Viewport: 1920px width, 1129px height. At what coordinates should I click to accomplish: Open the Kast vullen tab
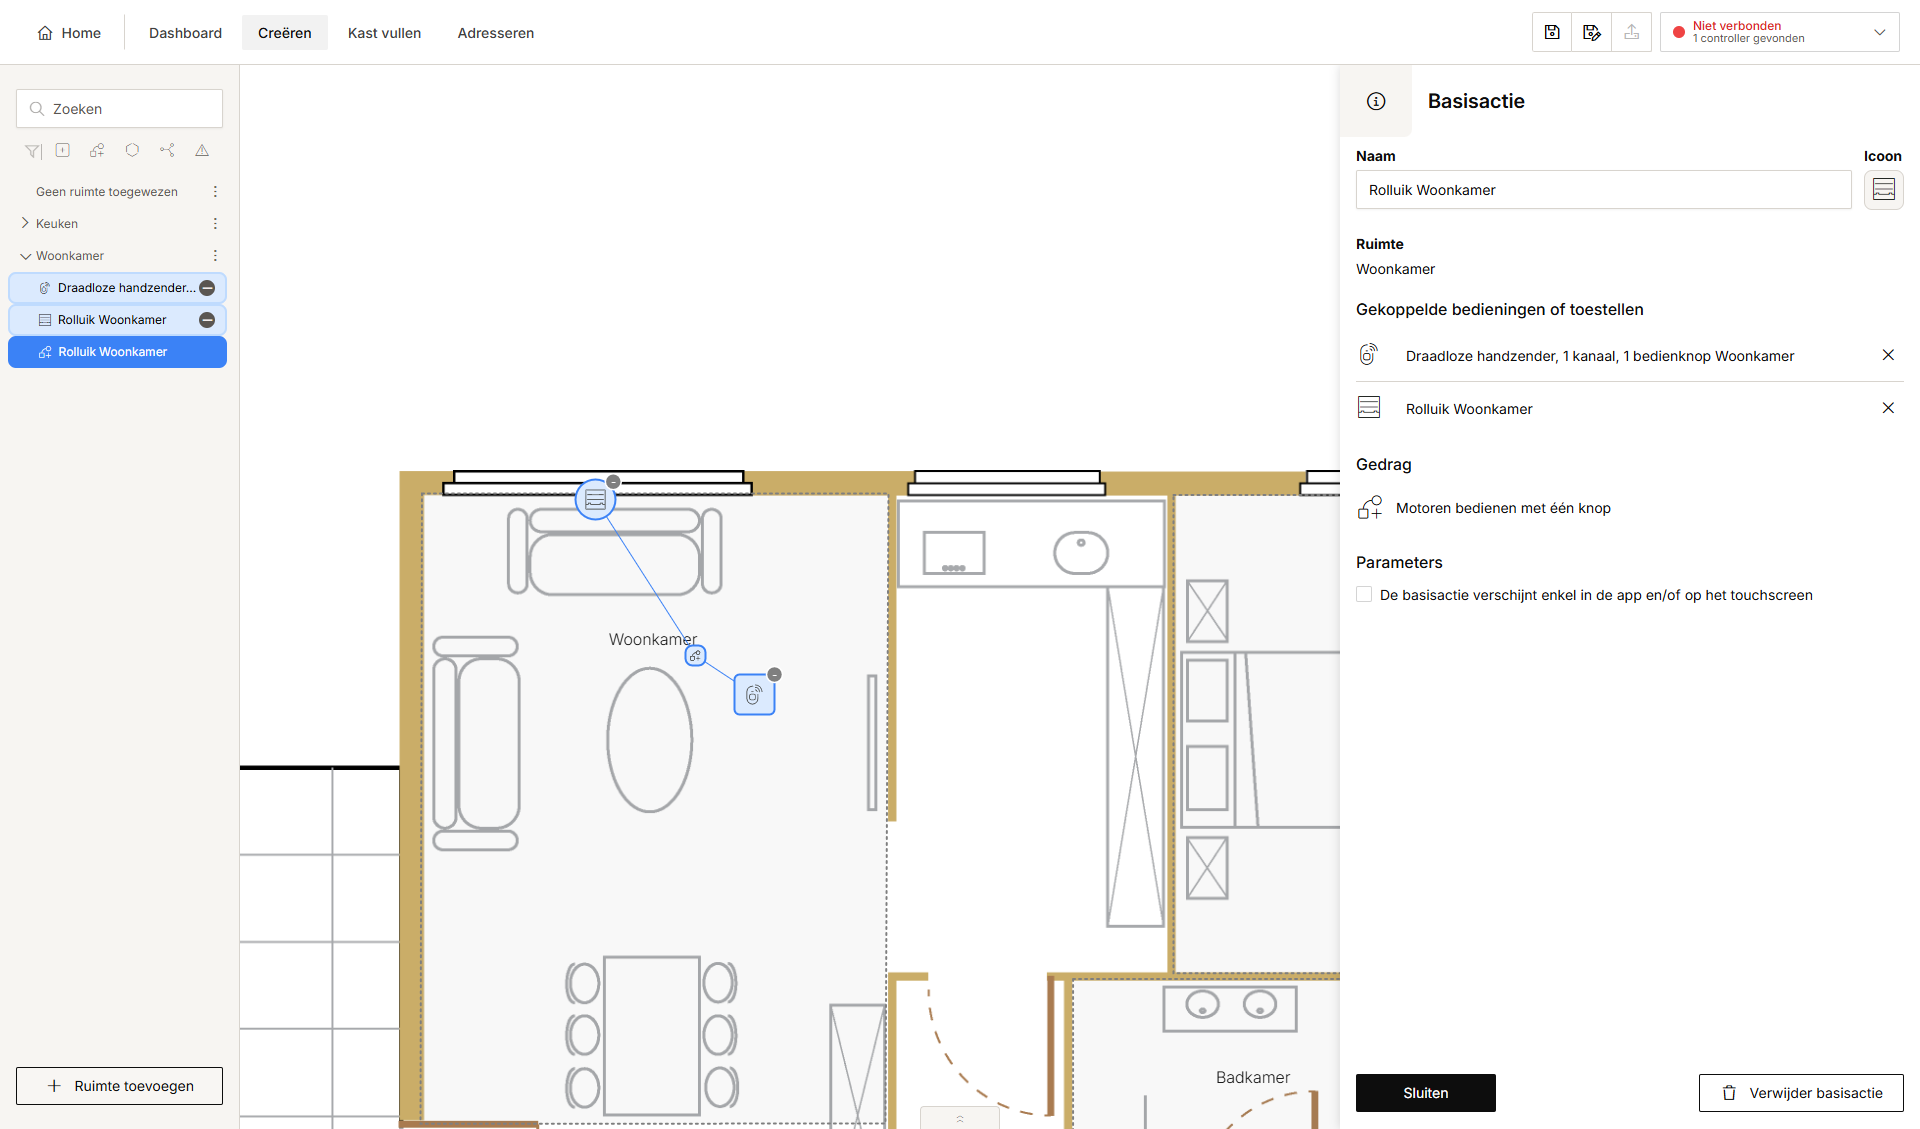point(384,33)
